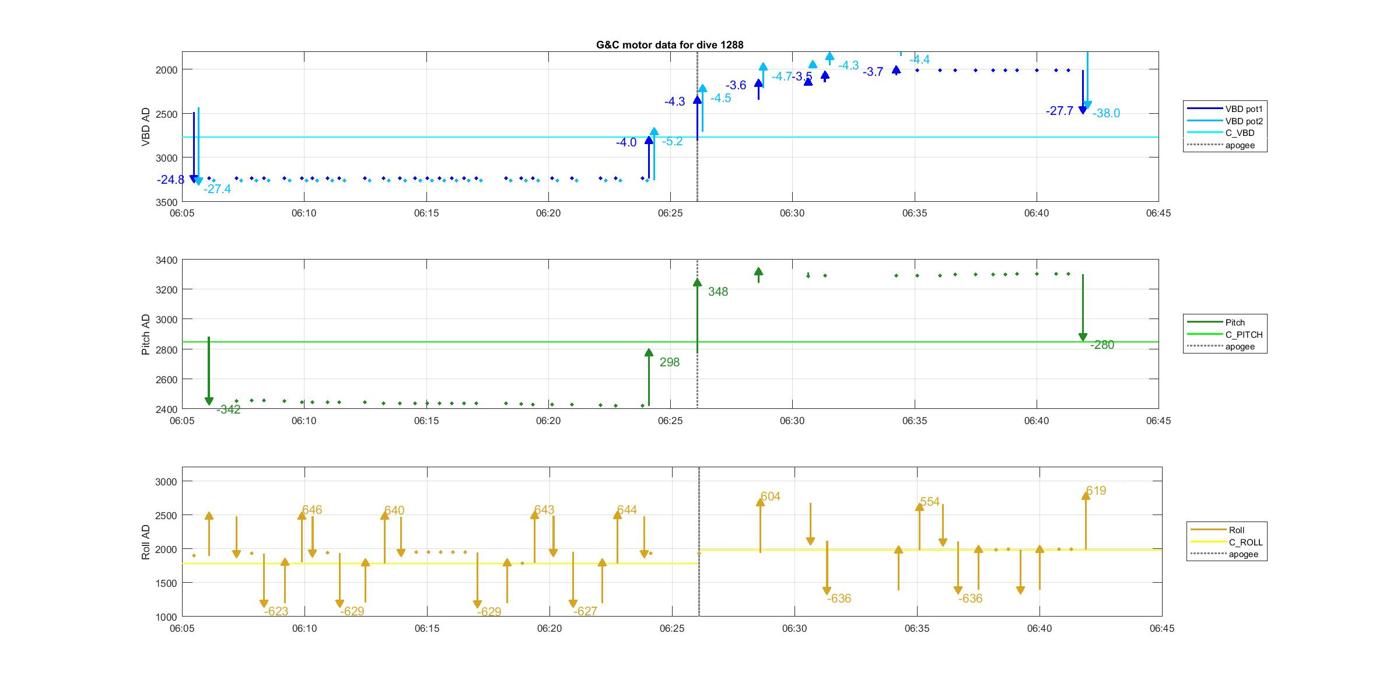Select the 604 roll data label
Screen dimensions: 1400x693
[770, 497]
